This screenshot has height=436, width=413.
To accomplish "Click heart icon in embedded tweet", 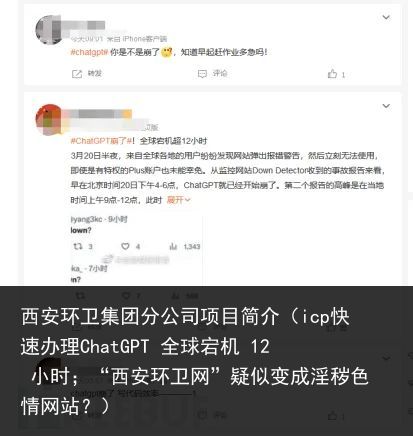I will pyautogui.click(x=125, y=247).
